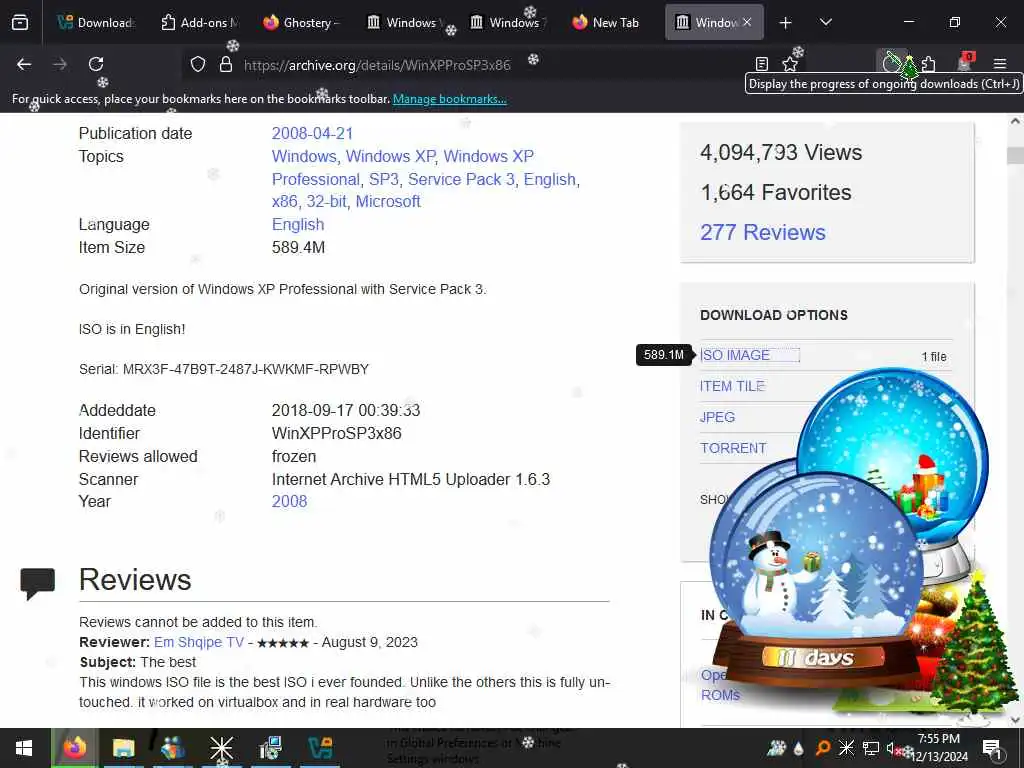This screenshot has width=1024, height=768.
Task: Close the active Window tab
Action: pyautogui.click(x=747, y=22)
